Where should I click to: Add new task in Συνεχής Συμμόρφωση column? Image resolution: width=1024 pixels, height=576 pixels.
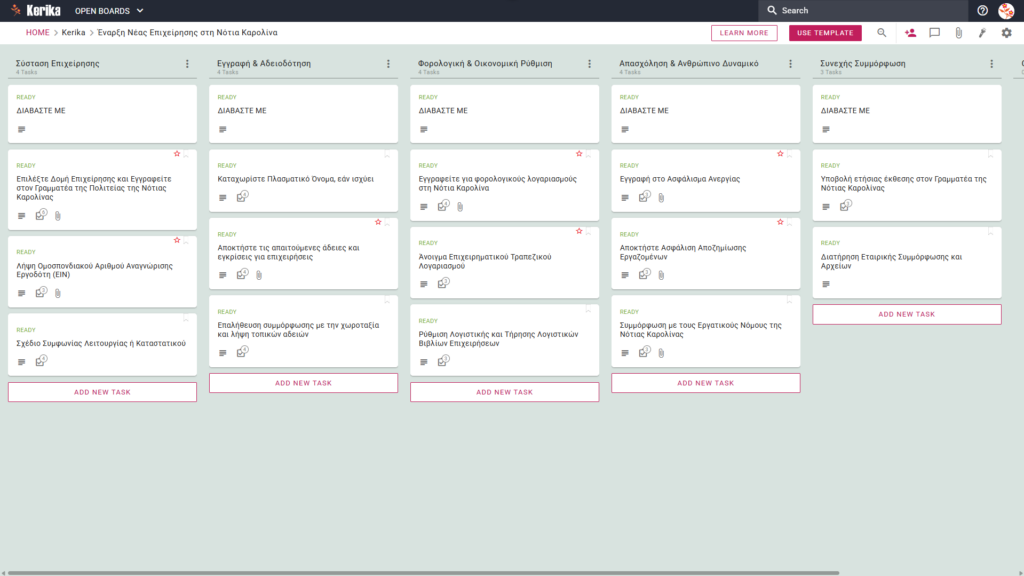tap(907, 314)
